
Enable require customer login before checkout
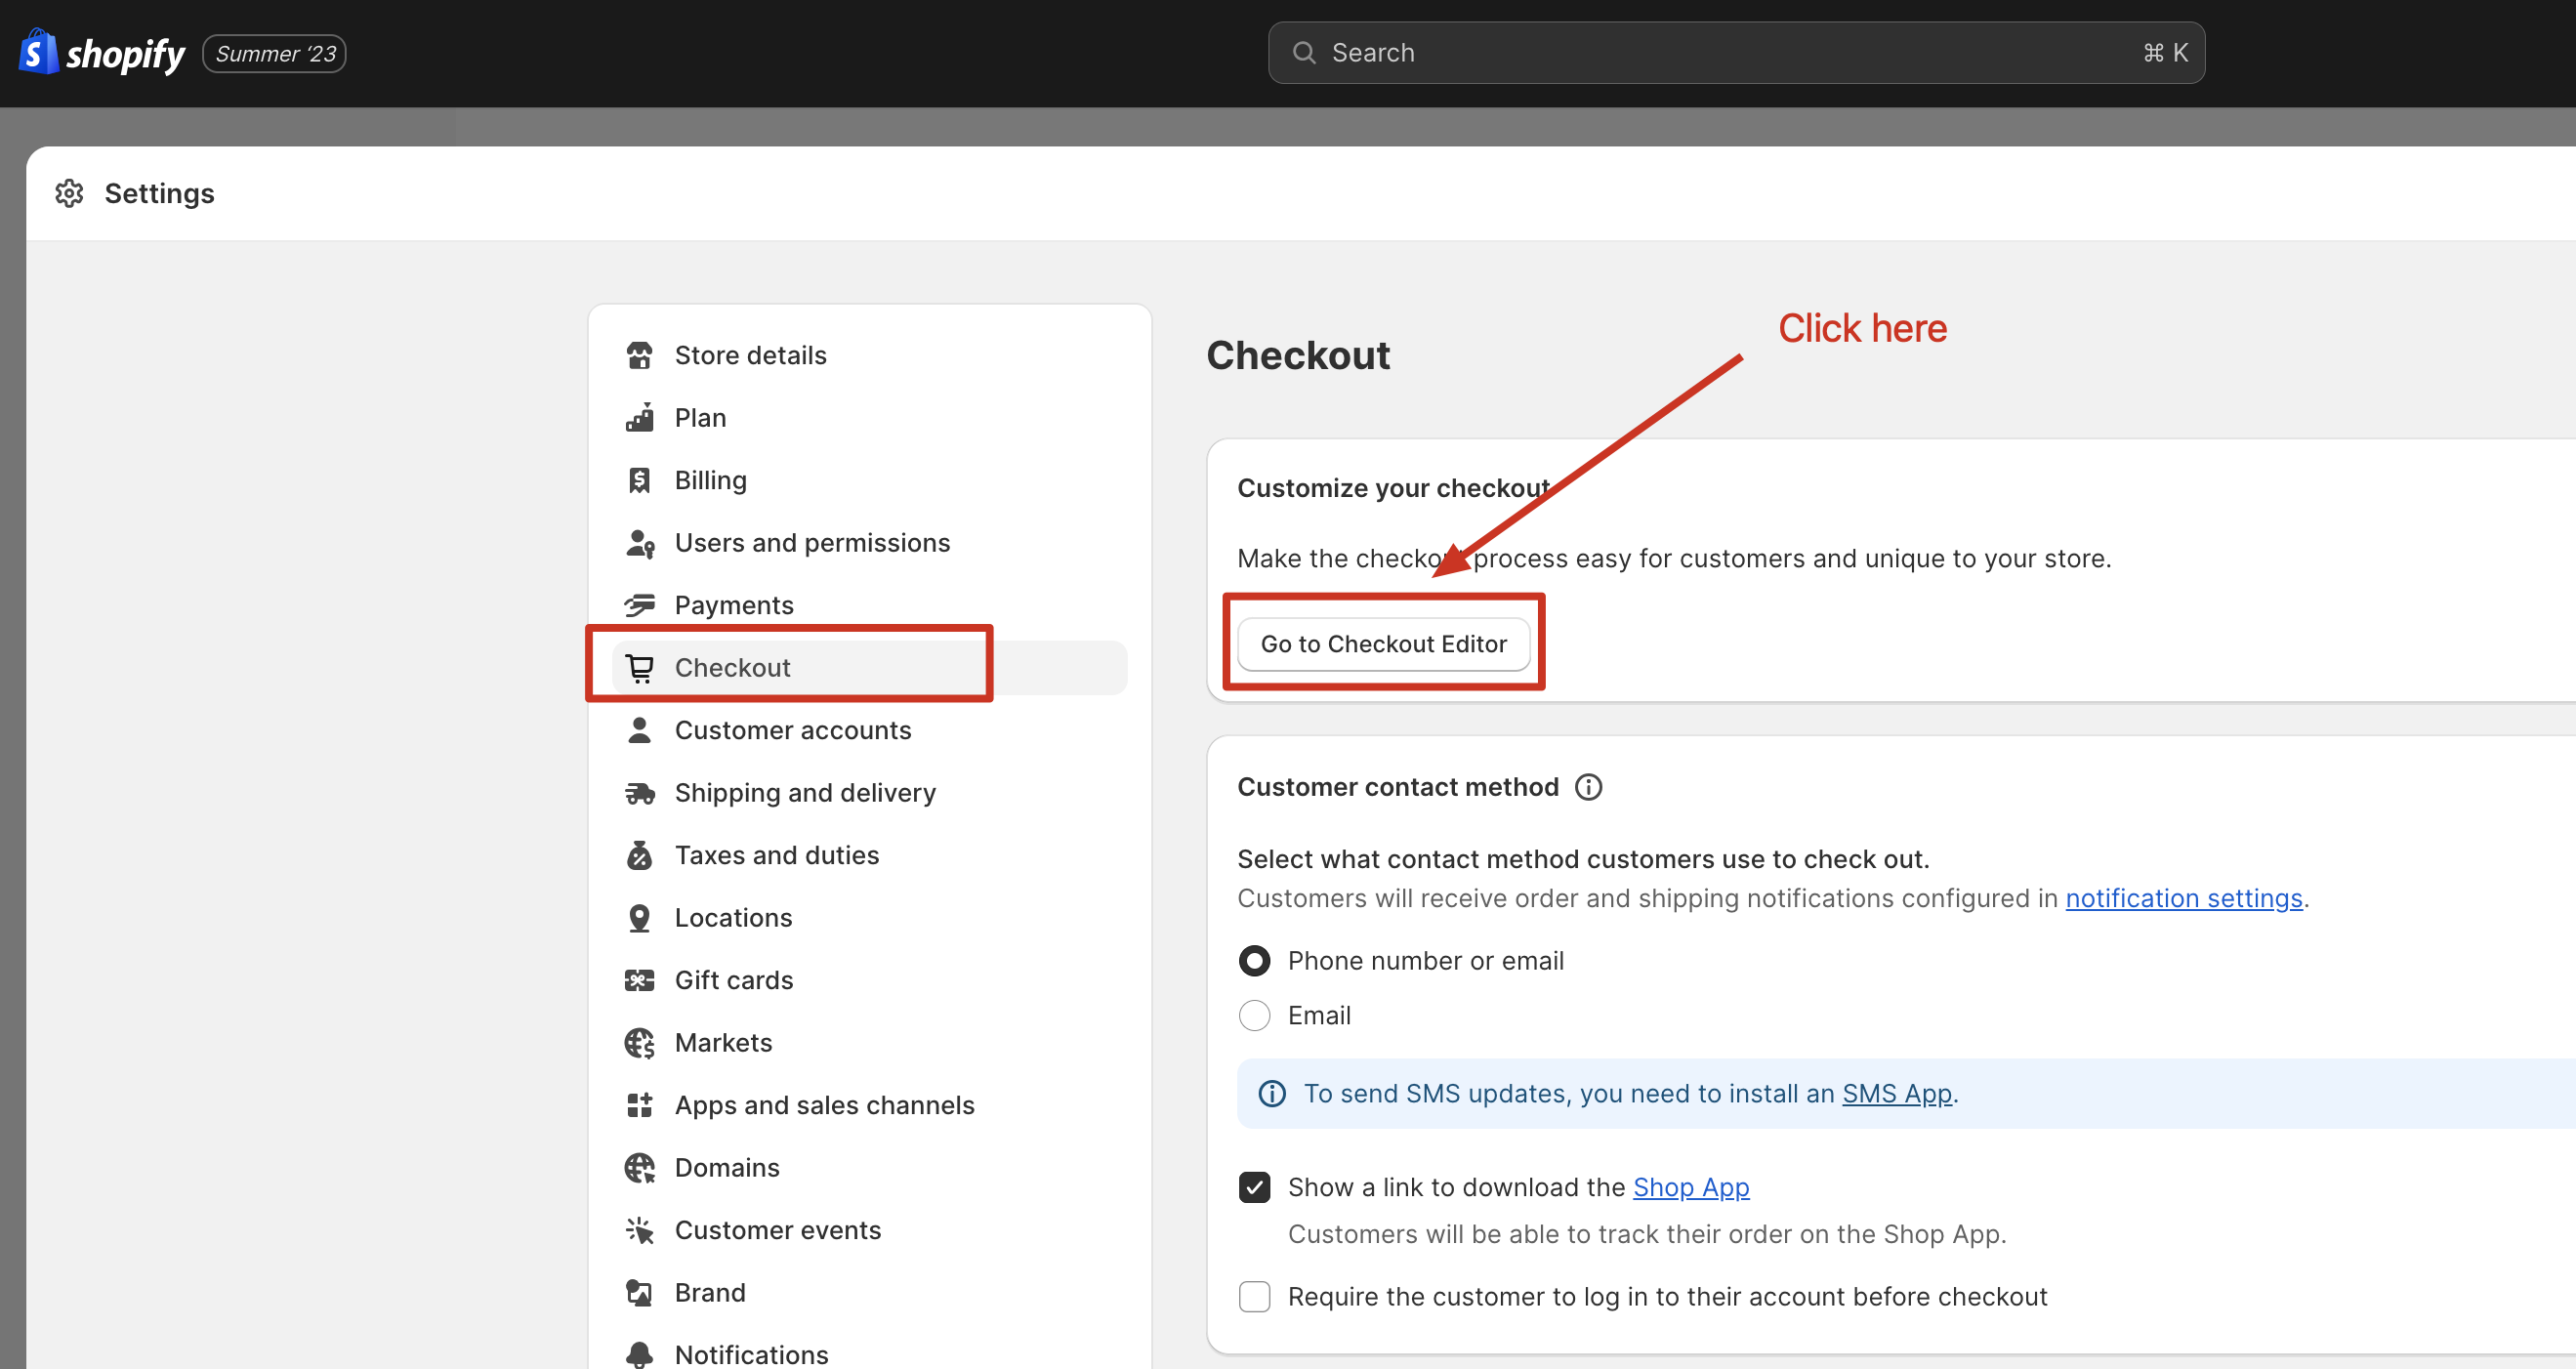click(x=1254, y=1297)
